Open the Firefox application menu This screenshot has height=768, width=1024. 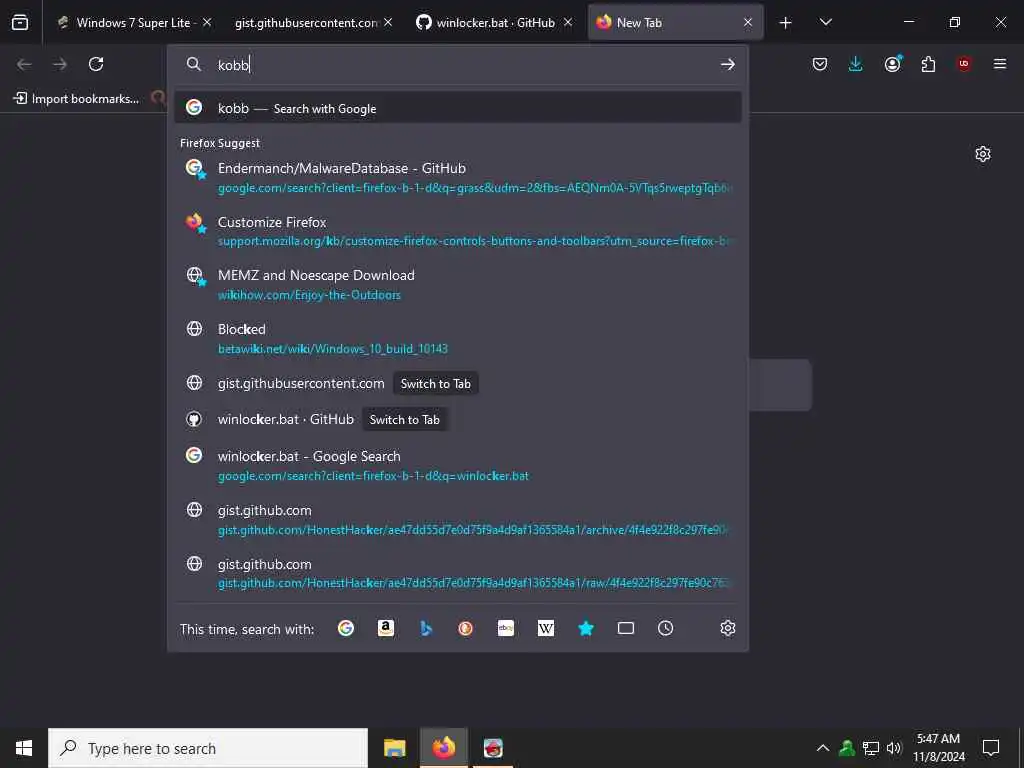tap(1000, 64)
